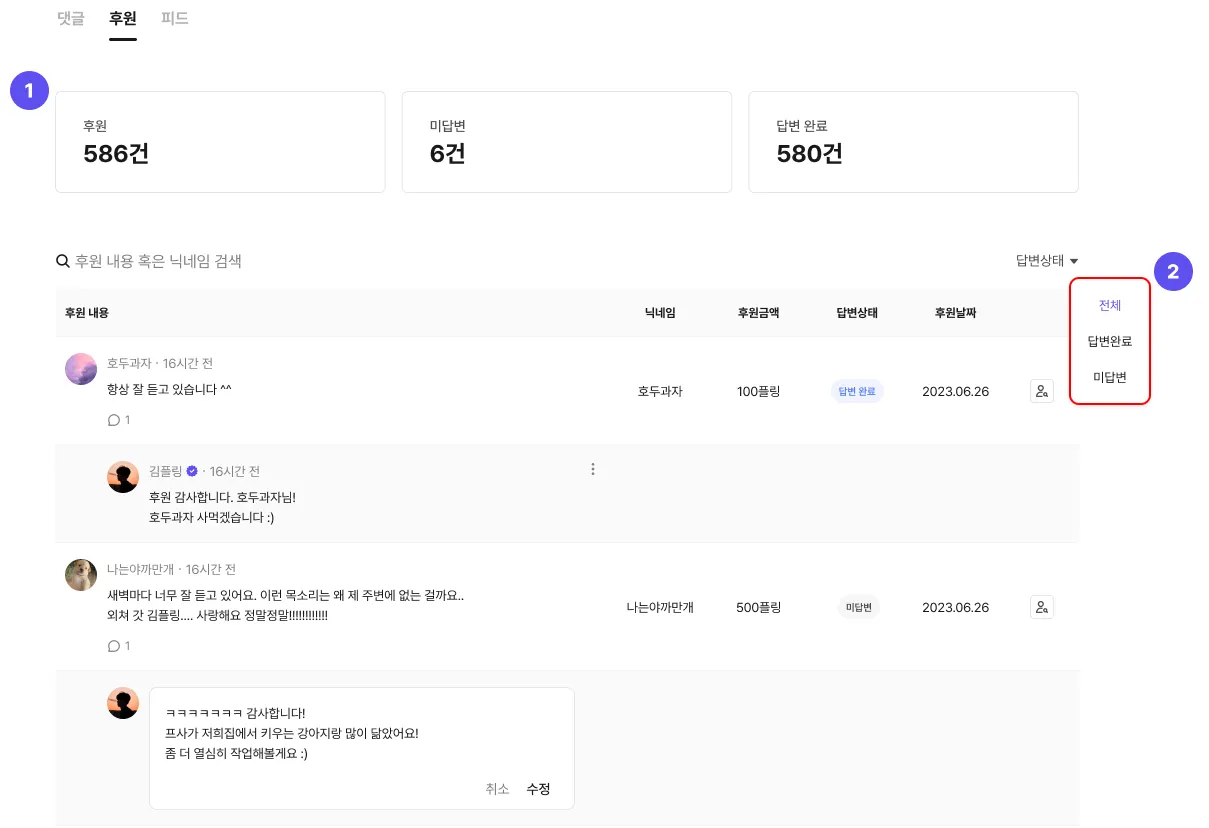The height and width of the screenshot is (828, 1209).
Task: Select 전체 in the filter list
Action: pos(1110,306)
